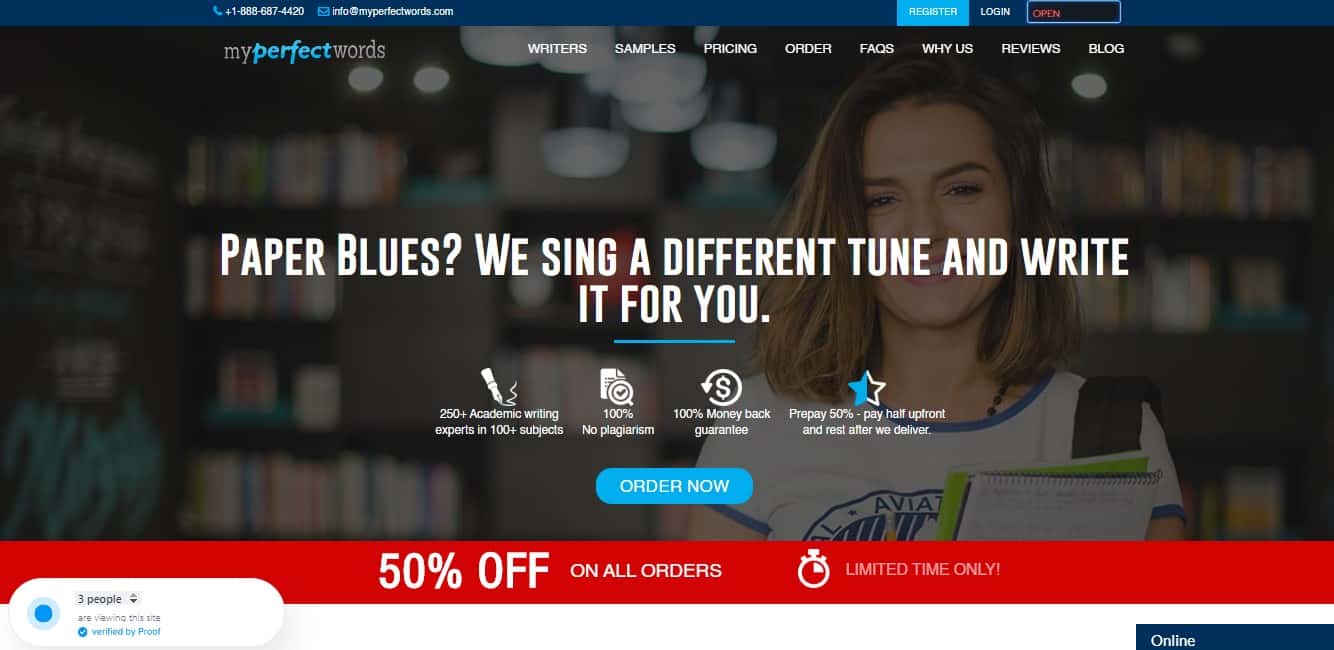Expand the Online chat widget

[x=1234, y=638]
